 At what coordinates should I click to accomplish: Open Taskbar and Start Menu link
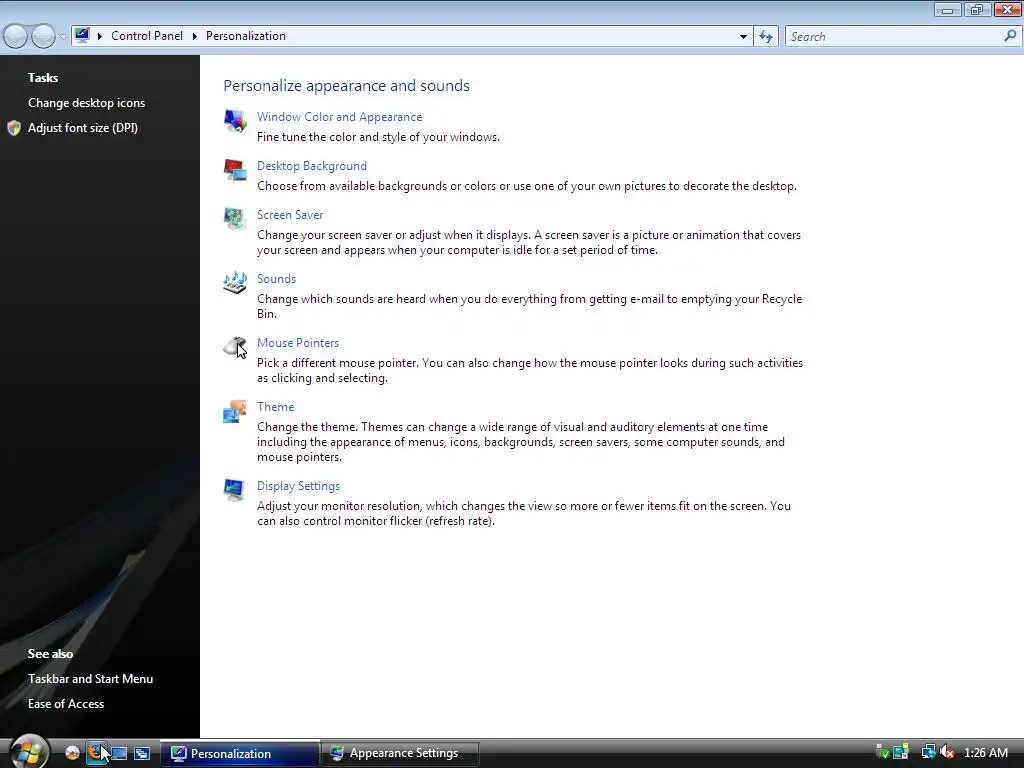(x=90, y=679)
